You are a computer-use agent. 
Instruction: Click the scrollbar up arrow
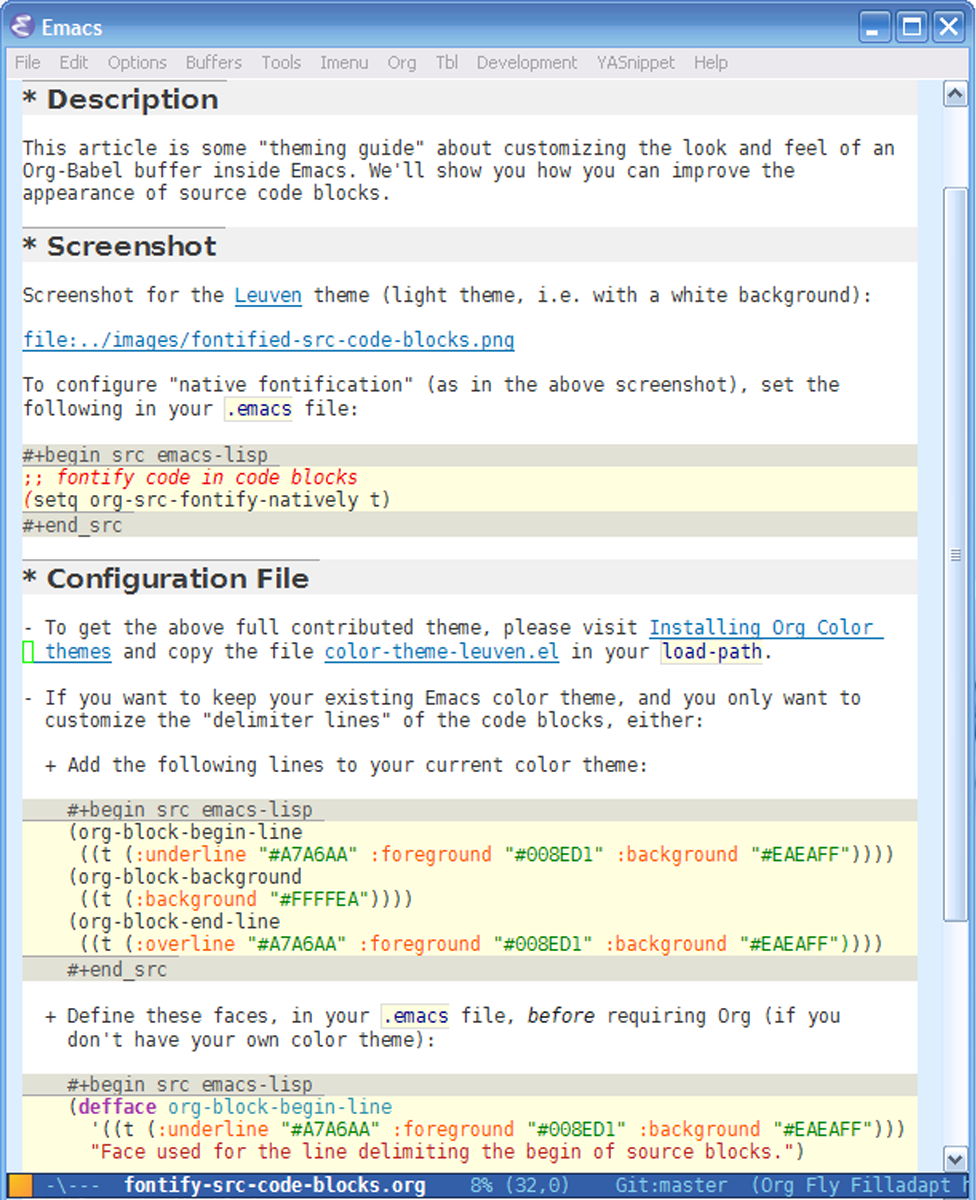(955, 94)
